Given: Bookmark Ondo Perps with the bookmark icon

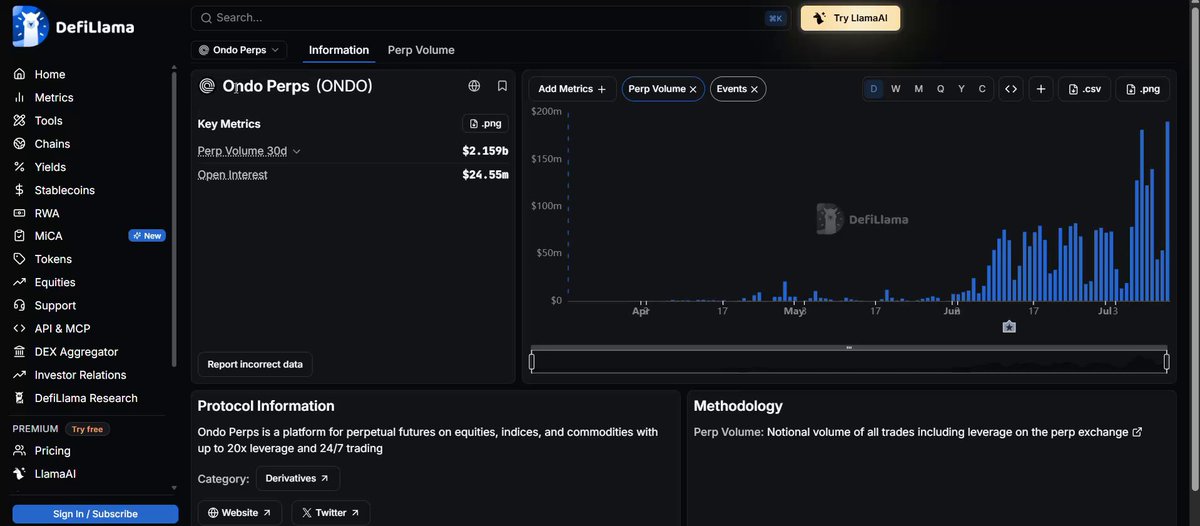Looking at the screenshot, I should (502, 86).
